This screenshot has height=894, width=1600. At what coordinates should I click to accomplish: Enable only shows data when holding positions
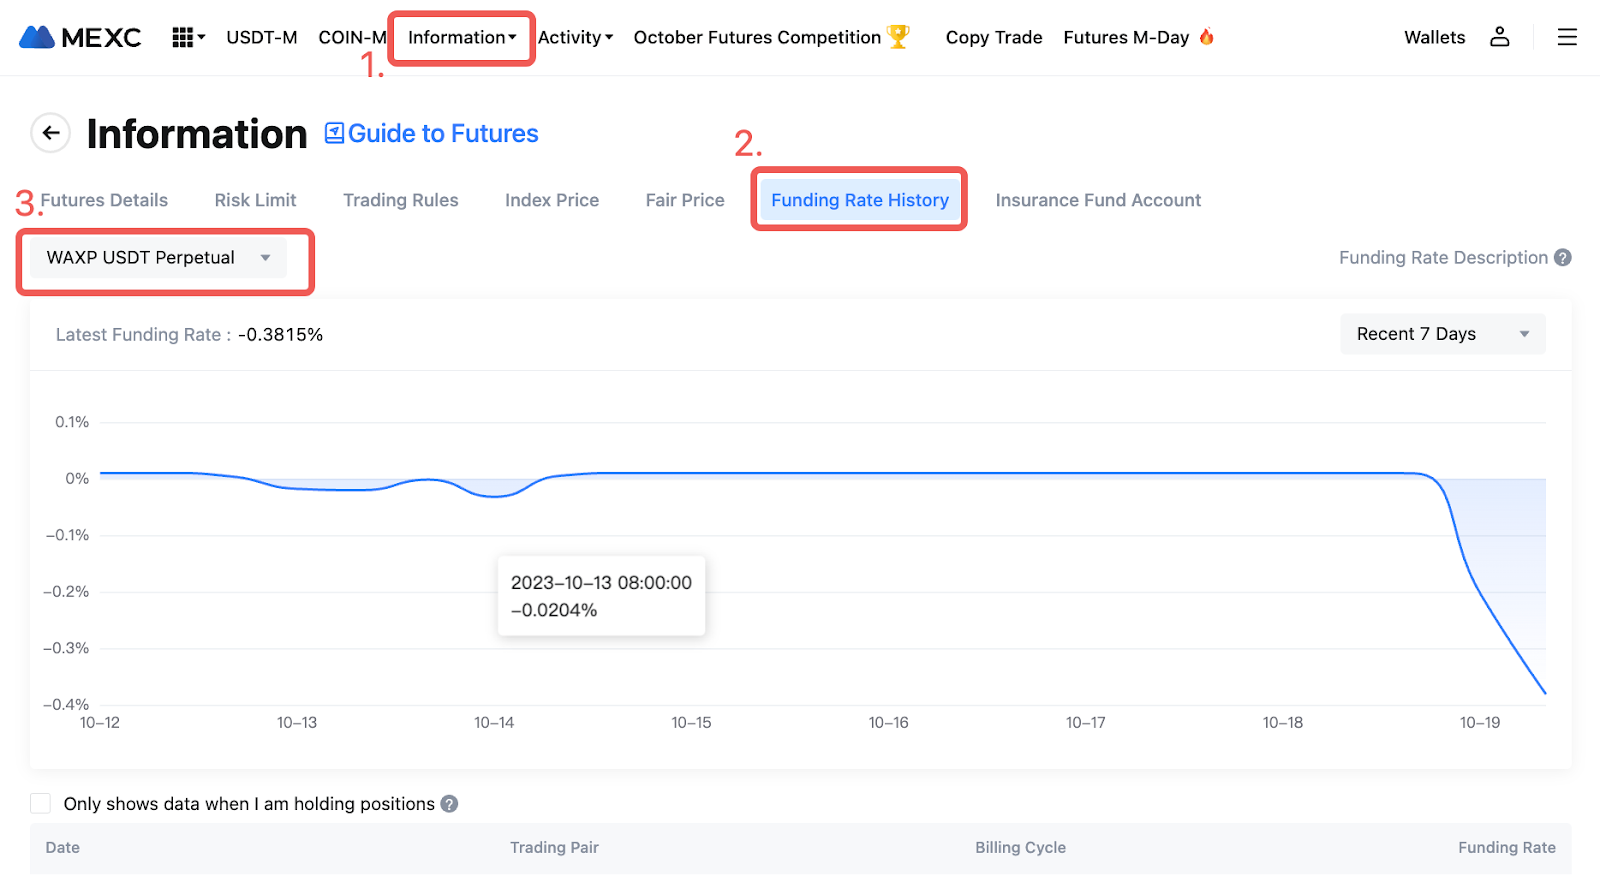point(41,804)
